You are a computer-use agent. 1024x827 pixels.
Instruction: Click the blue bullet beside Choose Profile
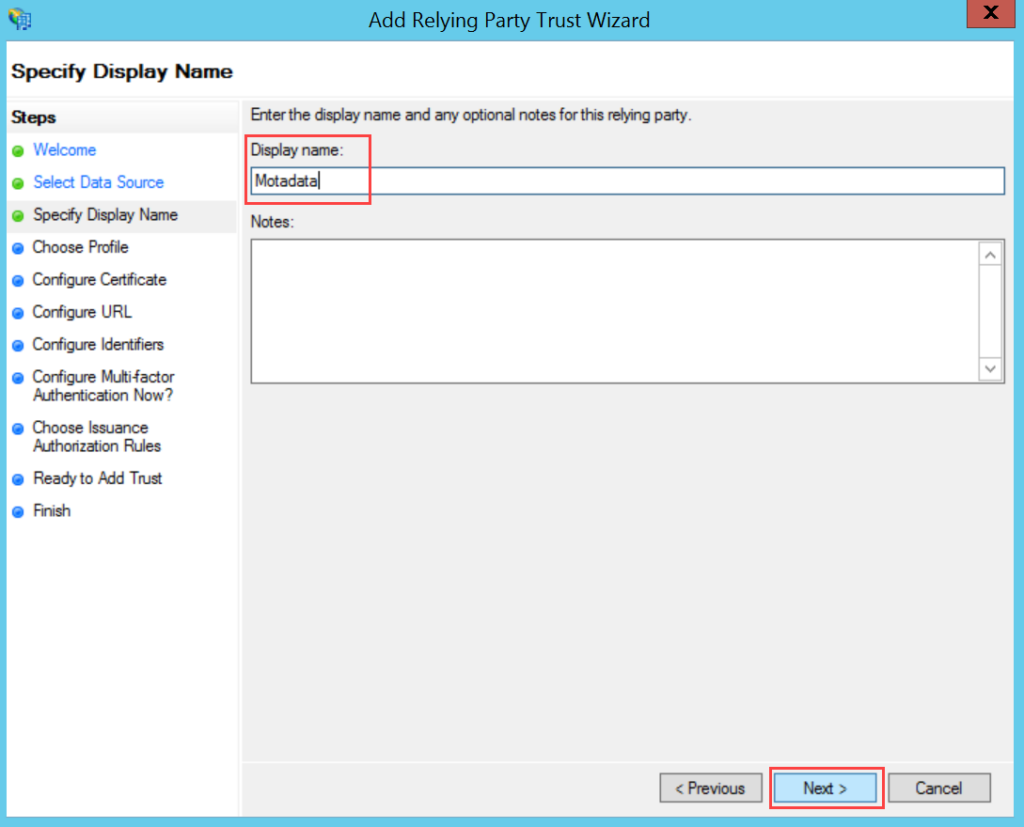[x=17, y=248]
